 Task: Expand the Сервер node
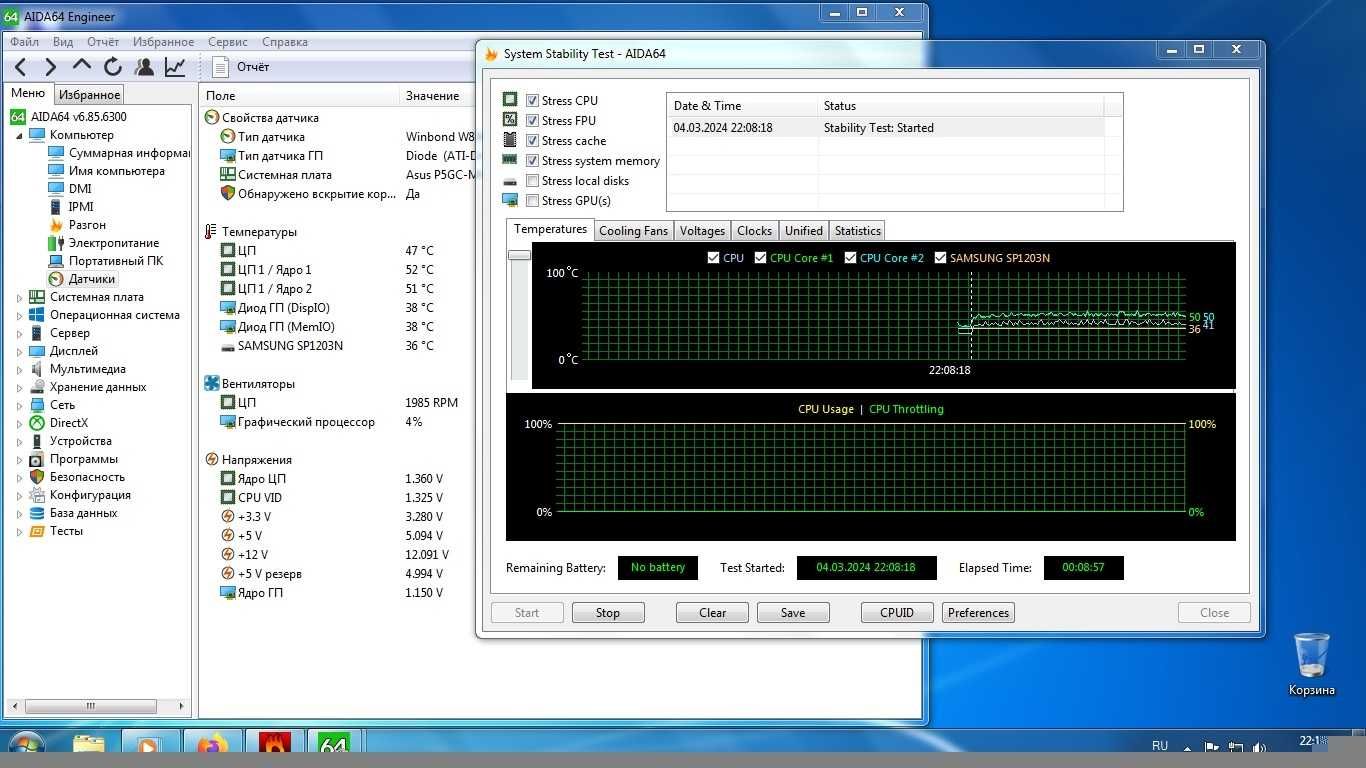(19, 333)
